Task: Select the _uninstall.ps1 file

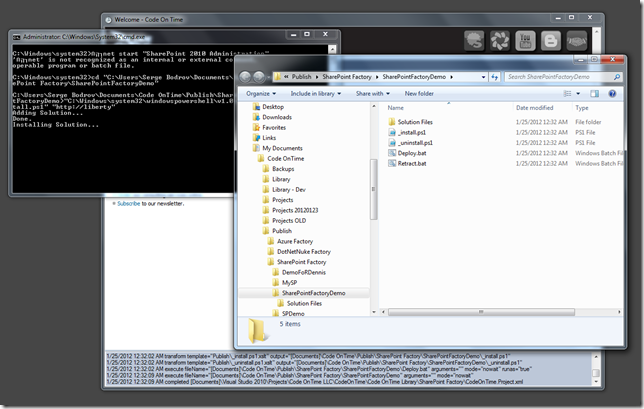Action: 415,142
